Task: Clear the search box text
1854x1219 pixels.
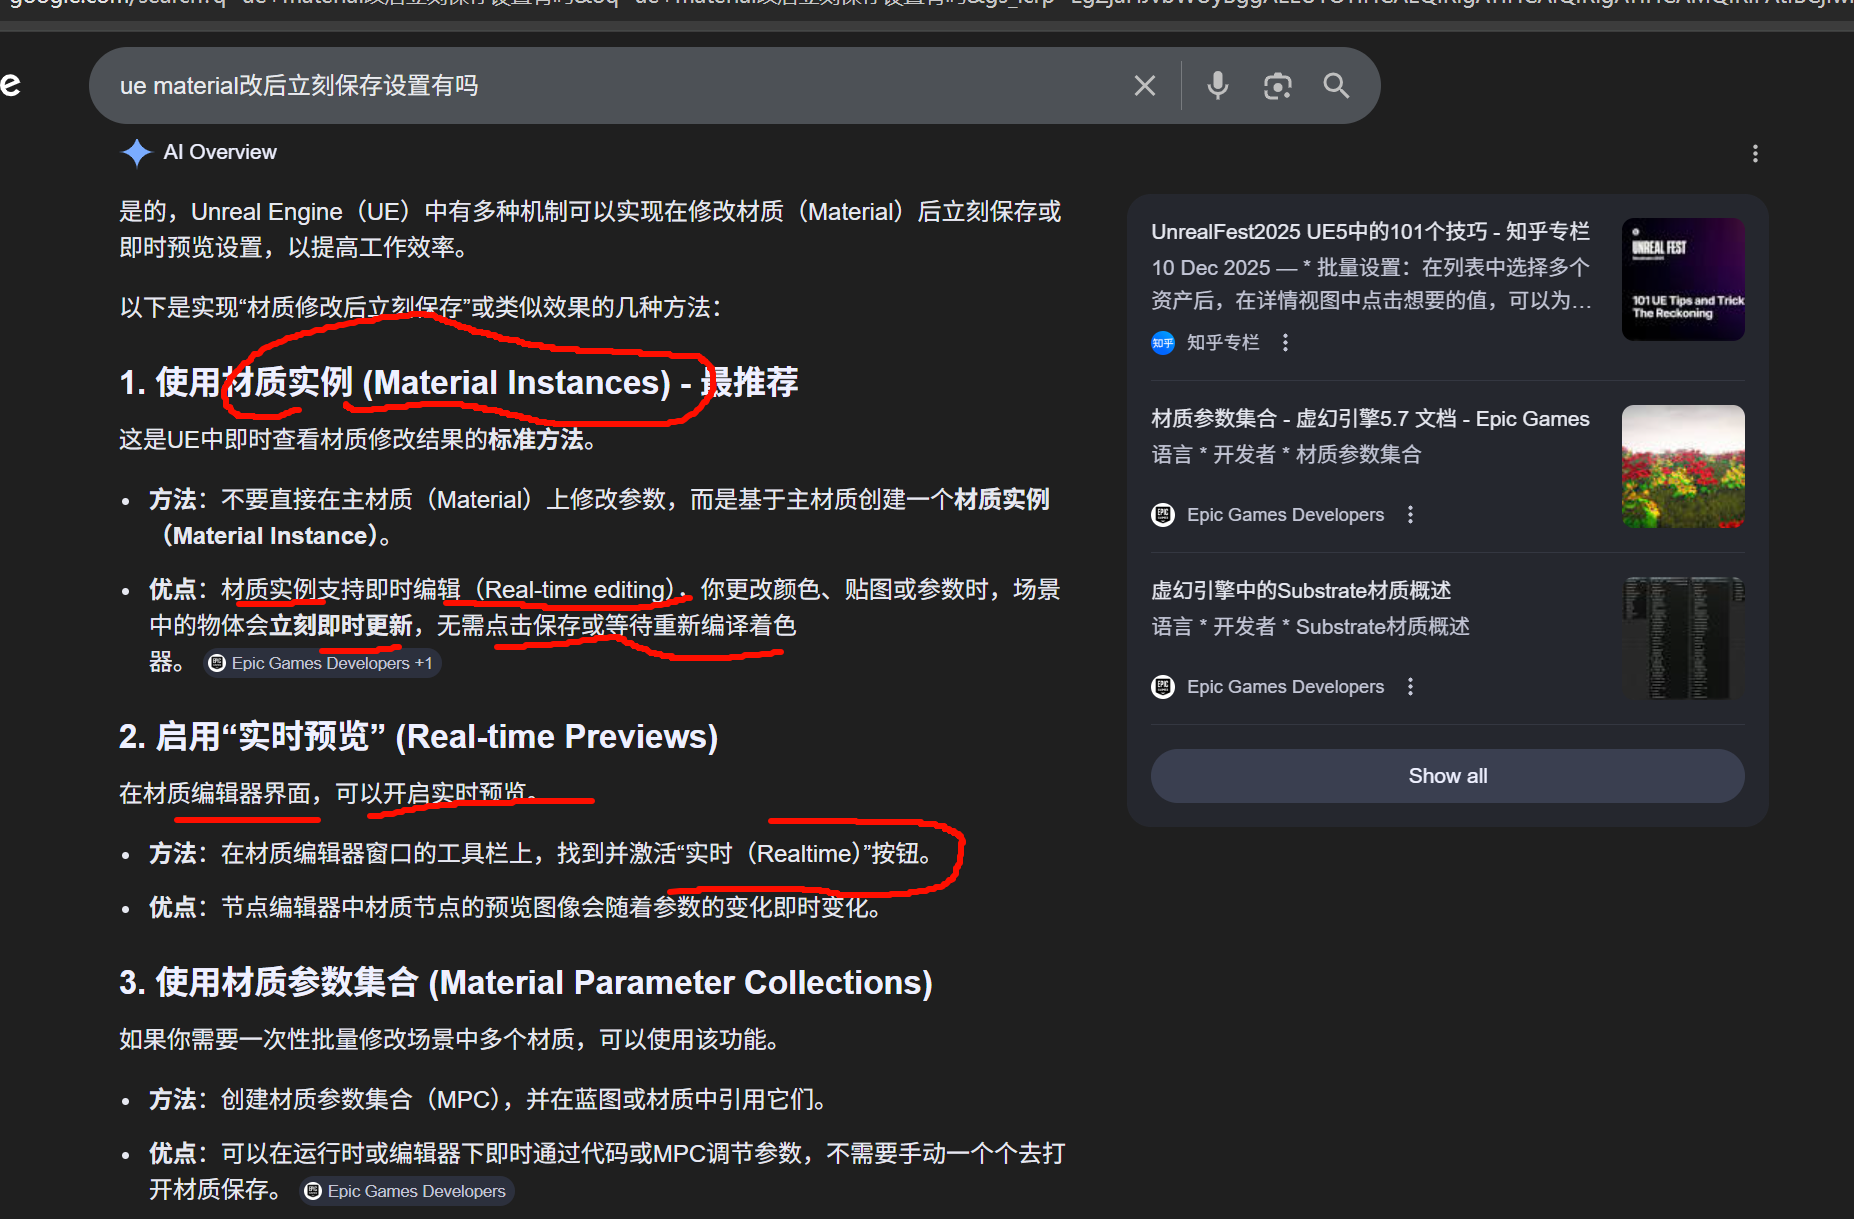Action: pyautogui.click(x=1145, y=86)
